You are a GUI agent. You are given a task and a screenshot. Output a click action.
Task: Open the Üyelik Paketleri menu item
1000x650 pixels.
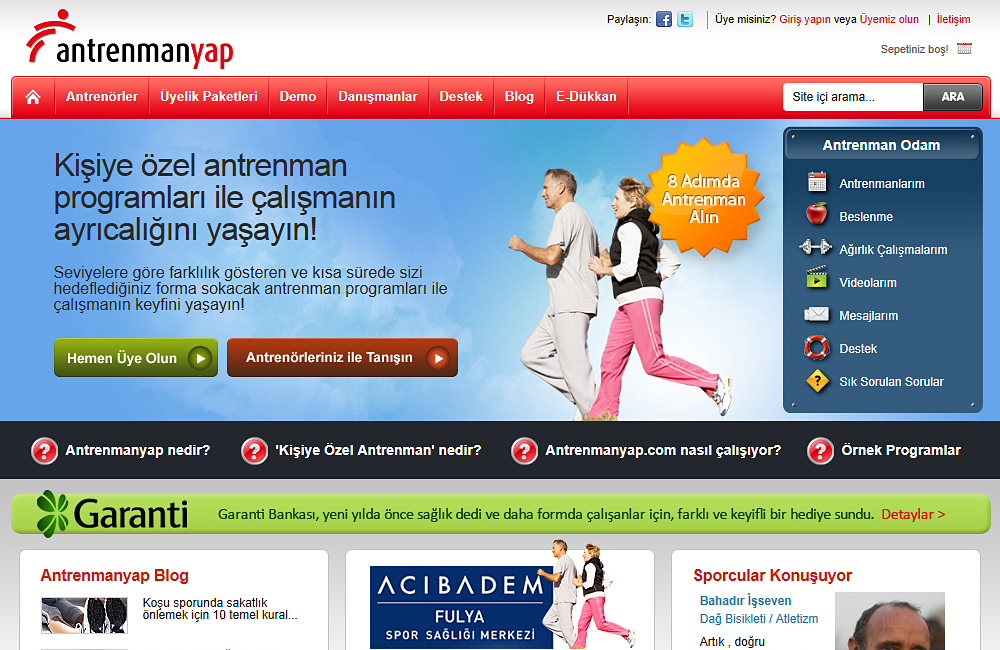pyautogui.click(x=209, y=96)
